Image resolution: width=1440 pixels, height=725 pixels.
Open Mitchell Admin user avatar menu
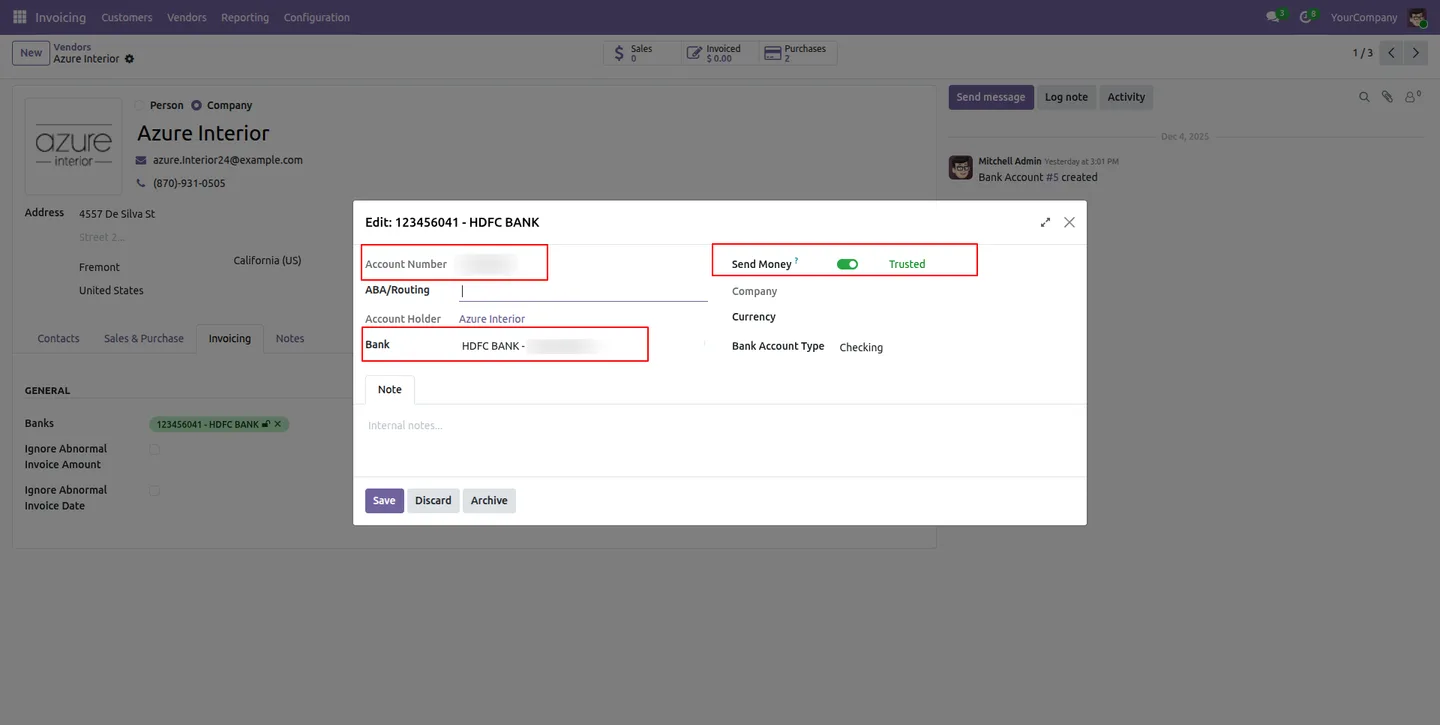point(1417,17)
